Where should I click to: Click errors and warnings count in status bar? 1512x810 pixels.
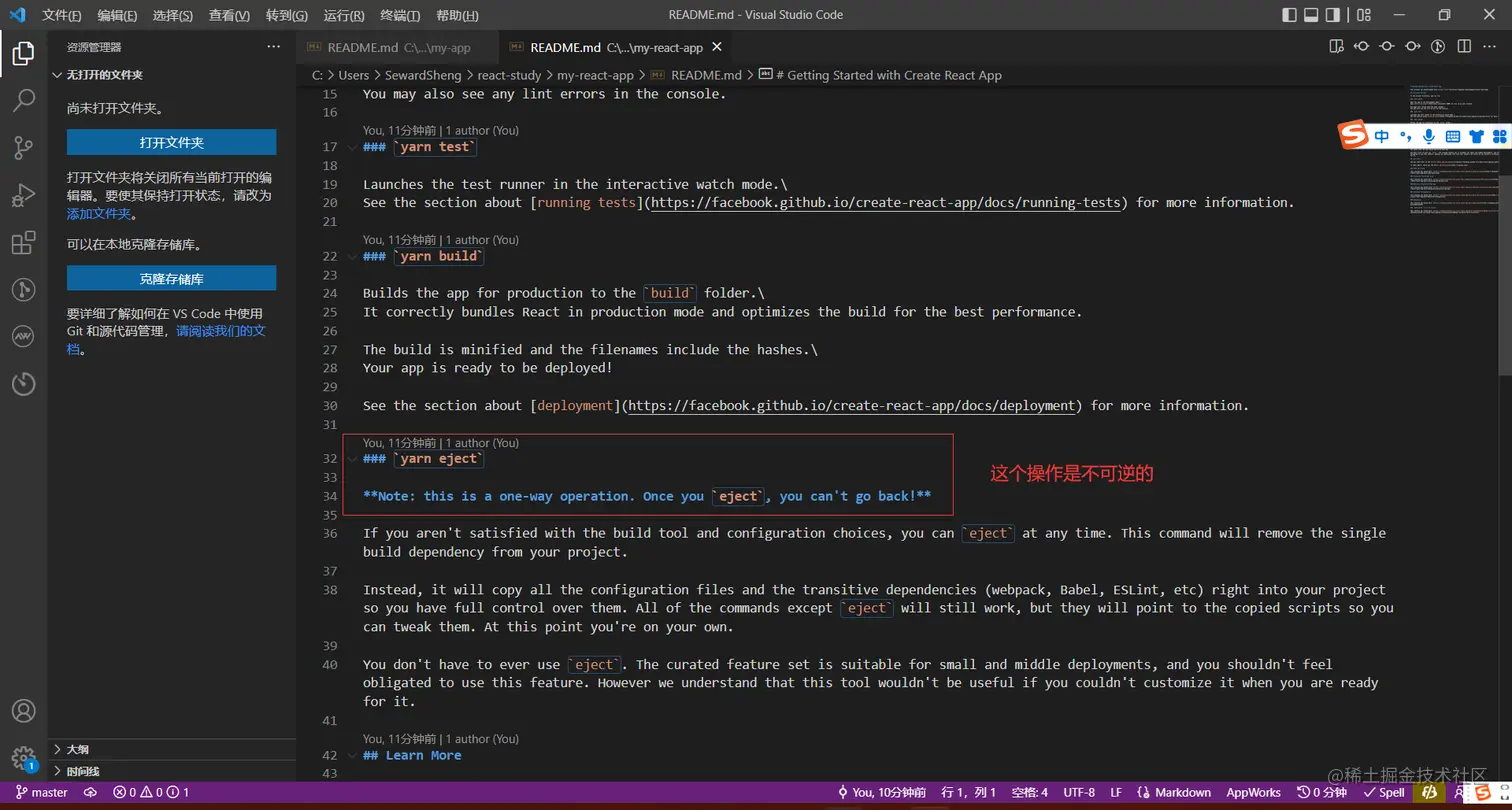pos(151,792)
